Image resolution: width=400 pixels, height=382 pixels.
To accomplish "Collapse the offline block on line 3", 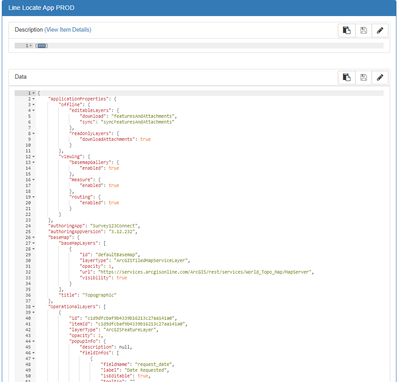I will coord(34,105).
